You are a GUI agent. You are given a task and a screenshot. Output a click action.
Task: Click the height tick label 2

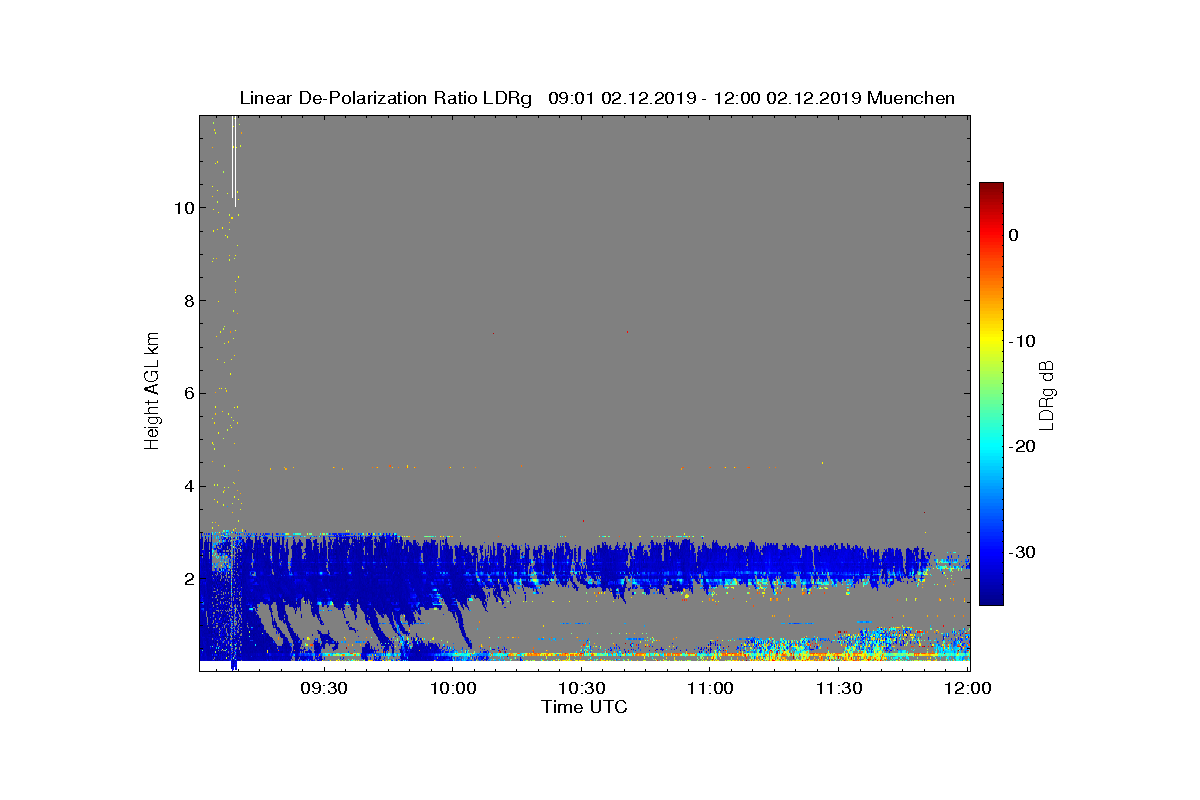188,579
